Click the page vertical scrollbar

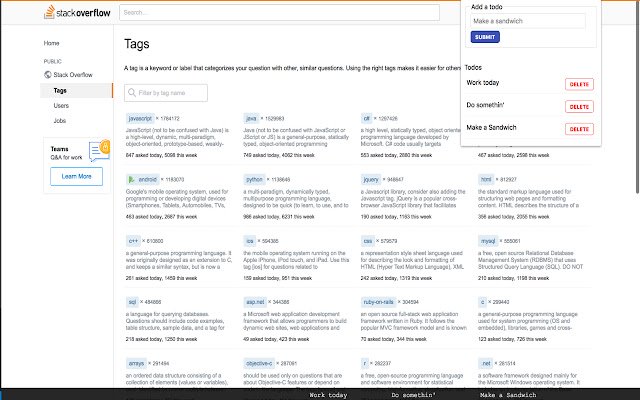(x=638, y=98)
